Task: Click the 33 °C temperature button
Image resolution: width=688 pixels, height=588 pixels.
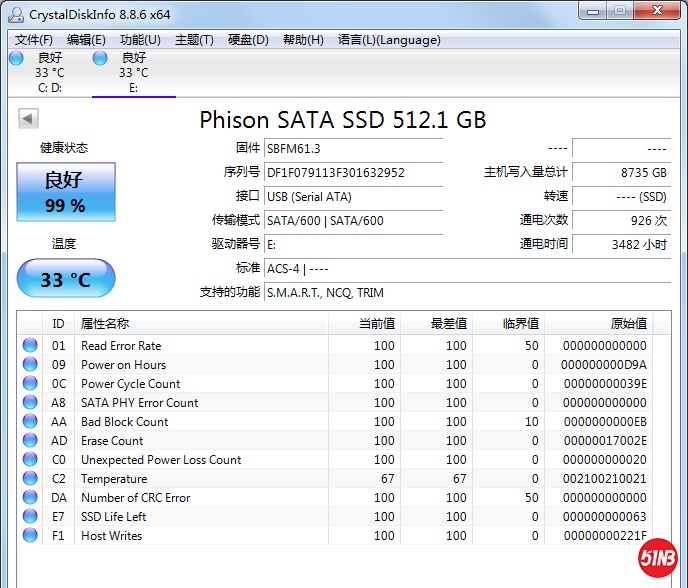Action: pos(66,279)
